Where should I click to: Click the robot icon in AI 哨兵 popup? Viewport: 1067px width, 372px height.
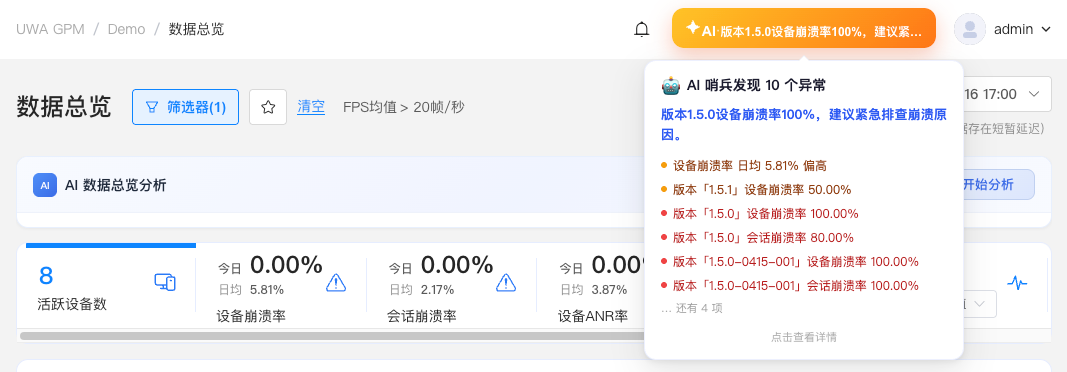(671, 86)
